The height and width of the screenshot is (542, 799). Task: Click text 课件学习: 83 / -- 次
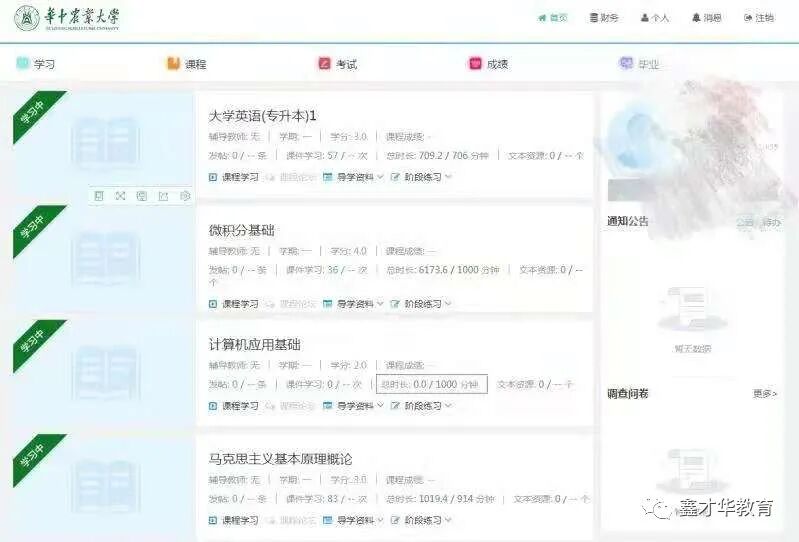click(x=327, y=499)
